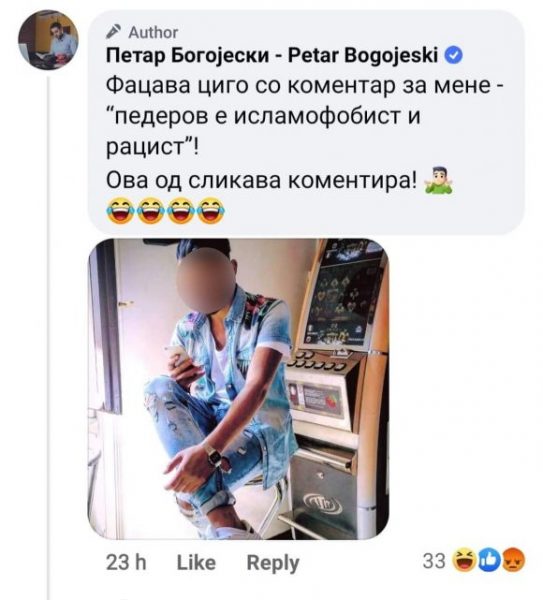Like this comment

click(x=196, y=562)
